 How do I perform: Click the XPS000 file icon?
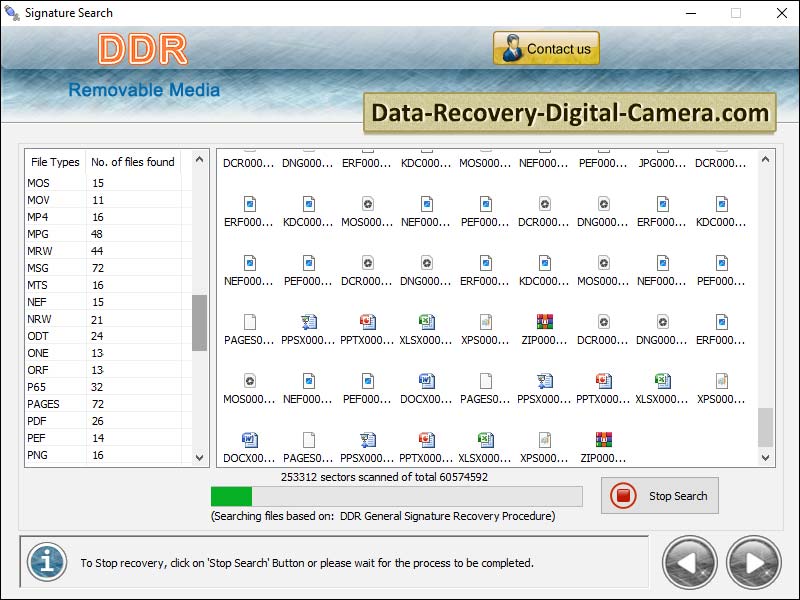(x=486, y=322)
